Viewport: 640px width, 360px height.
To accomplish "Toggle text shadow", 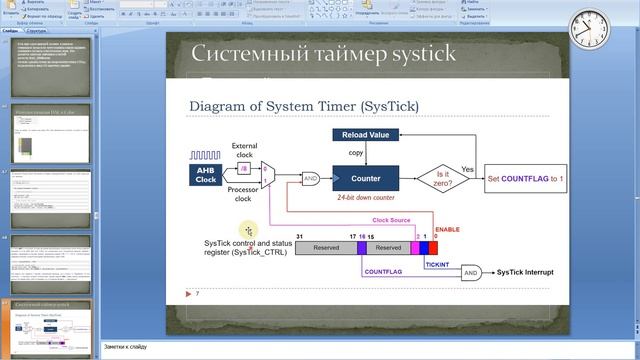I will 155,14.
